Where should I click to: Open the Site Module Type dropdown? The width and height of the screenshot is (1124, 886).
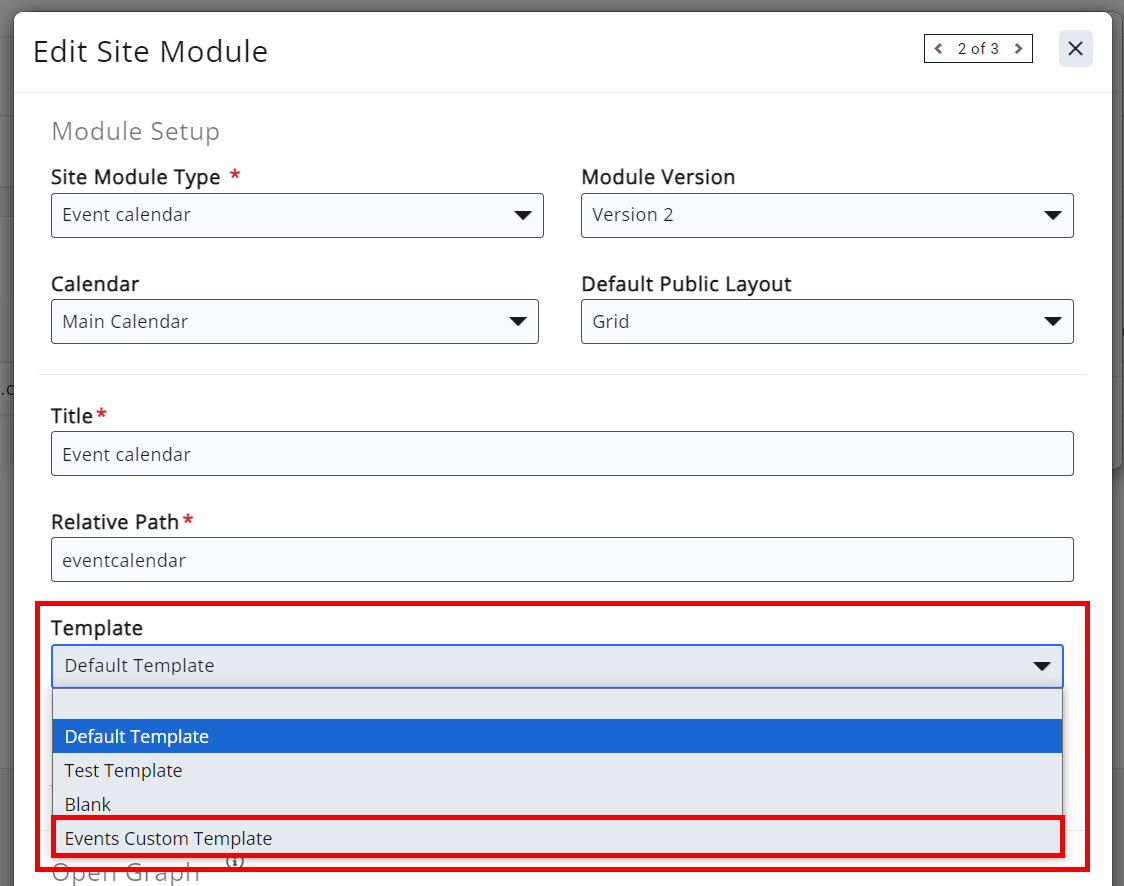[297, 215]
